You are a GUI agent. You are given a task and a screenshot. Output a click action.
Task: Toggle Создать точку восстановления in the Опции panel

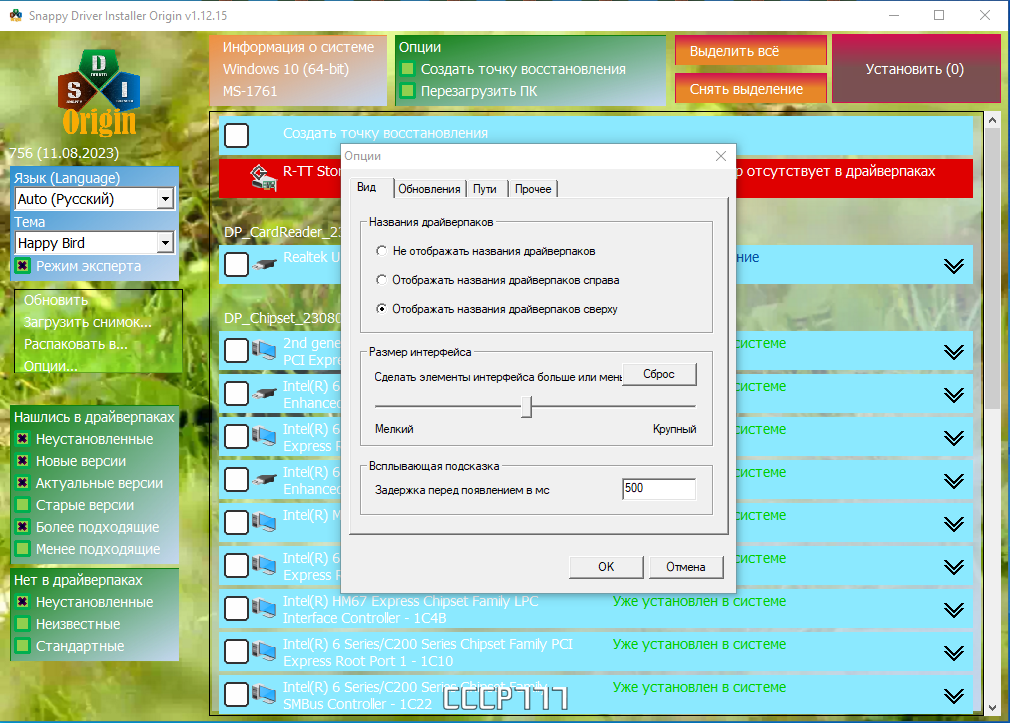pyautogui.click(x=407, y=69)
